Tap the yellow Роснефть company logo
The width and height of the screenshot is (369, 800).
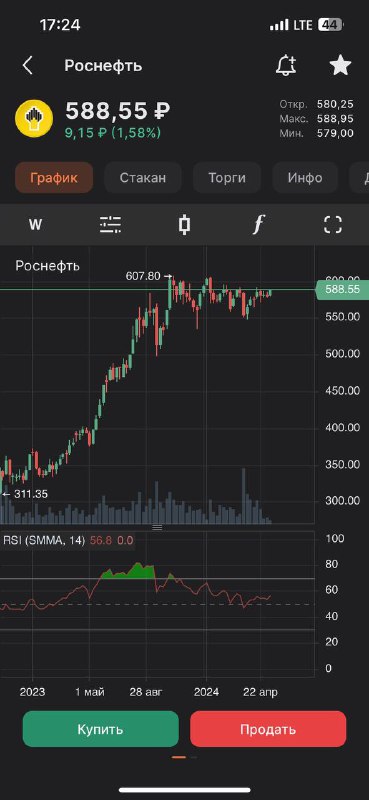point(34,118)
